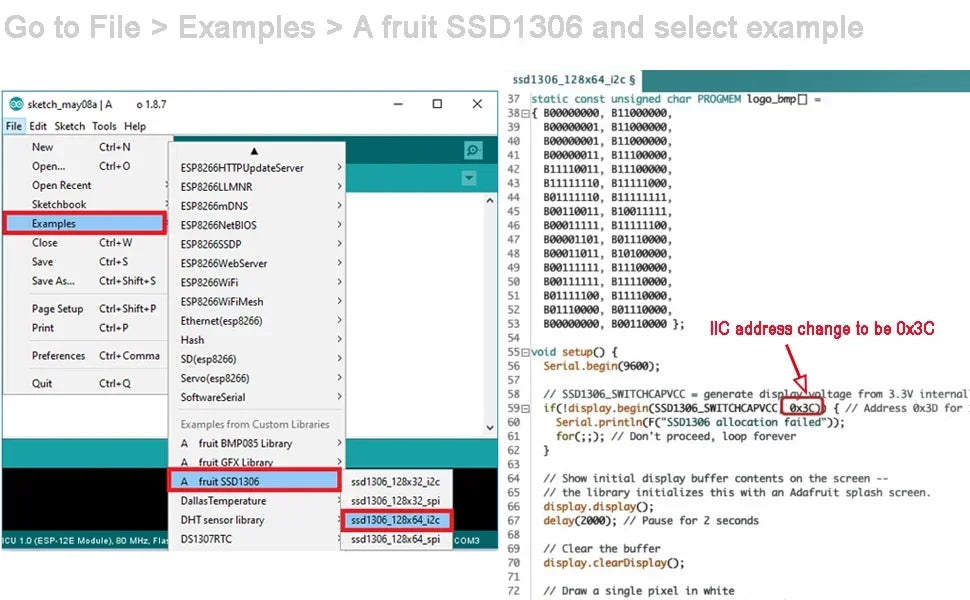Expand SoftwareSerial examples
Viewport: 970px width, 600px height.
[257, 398]
